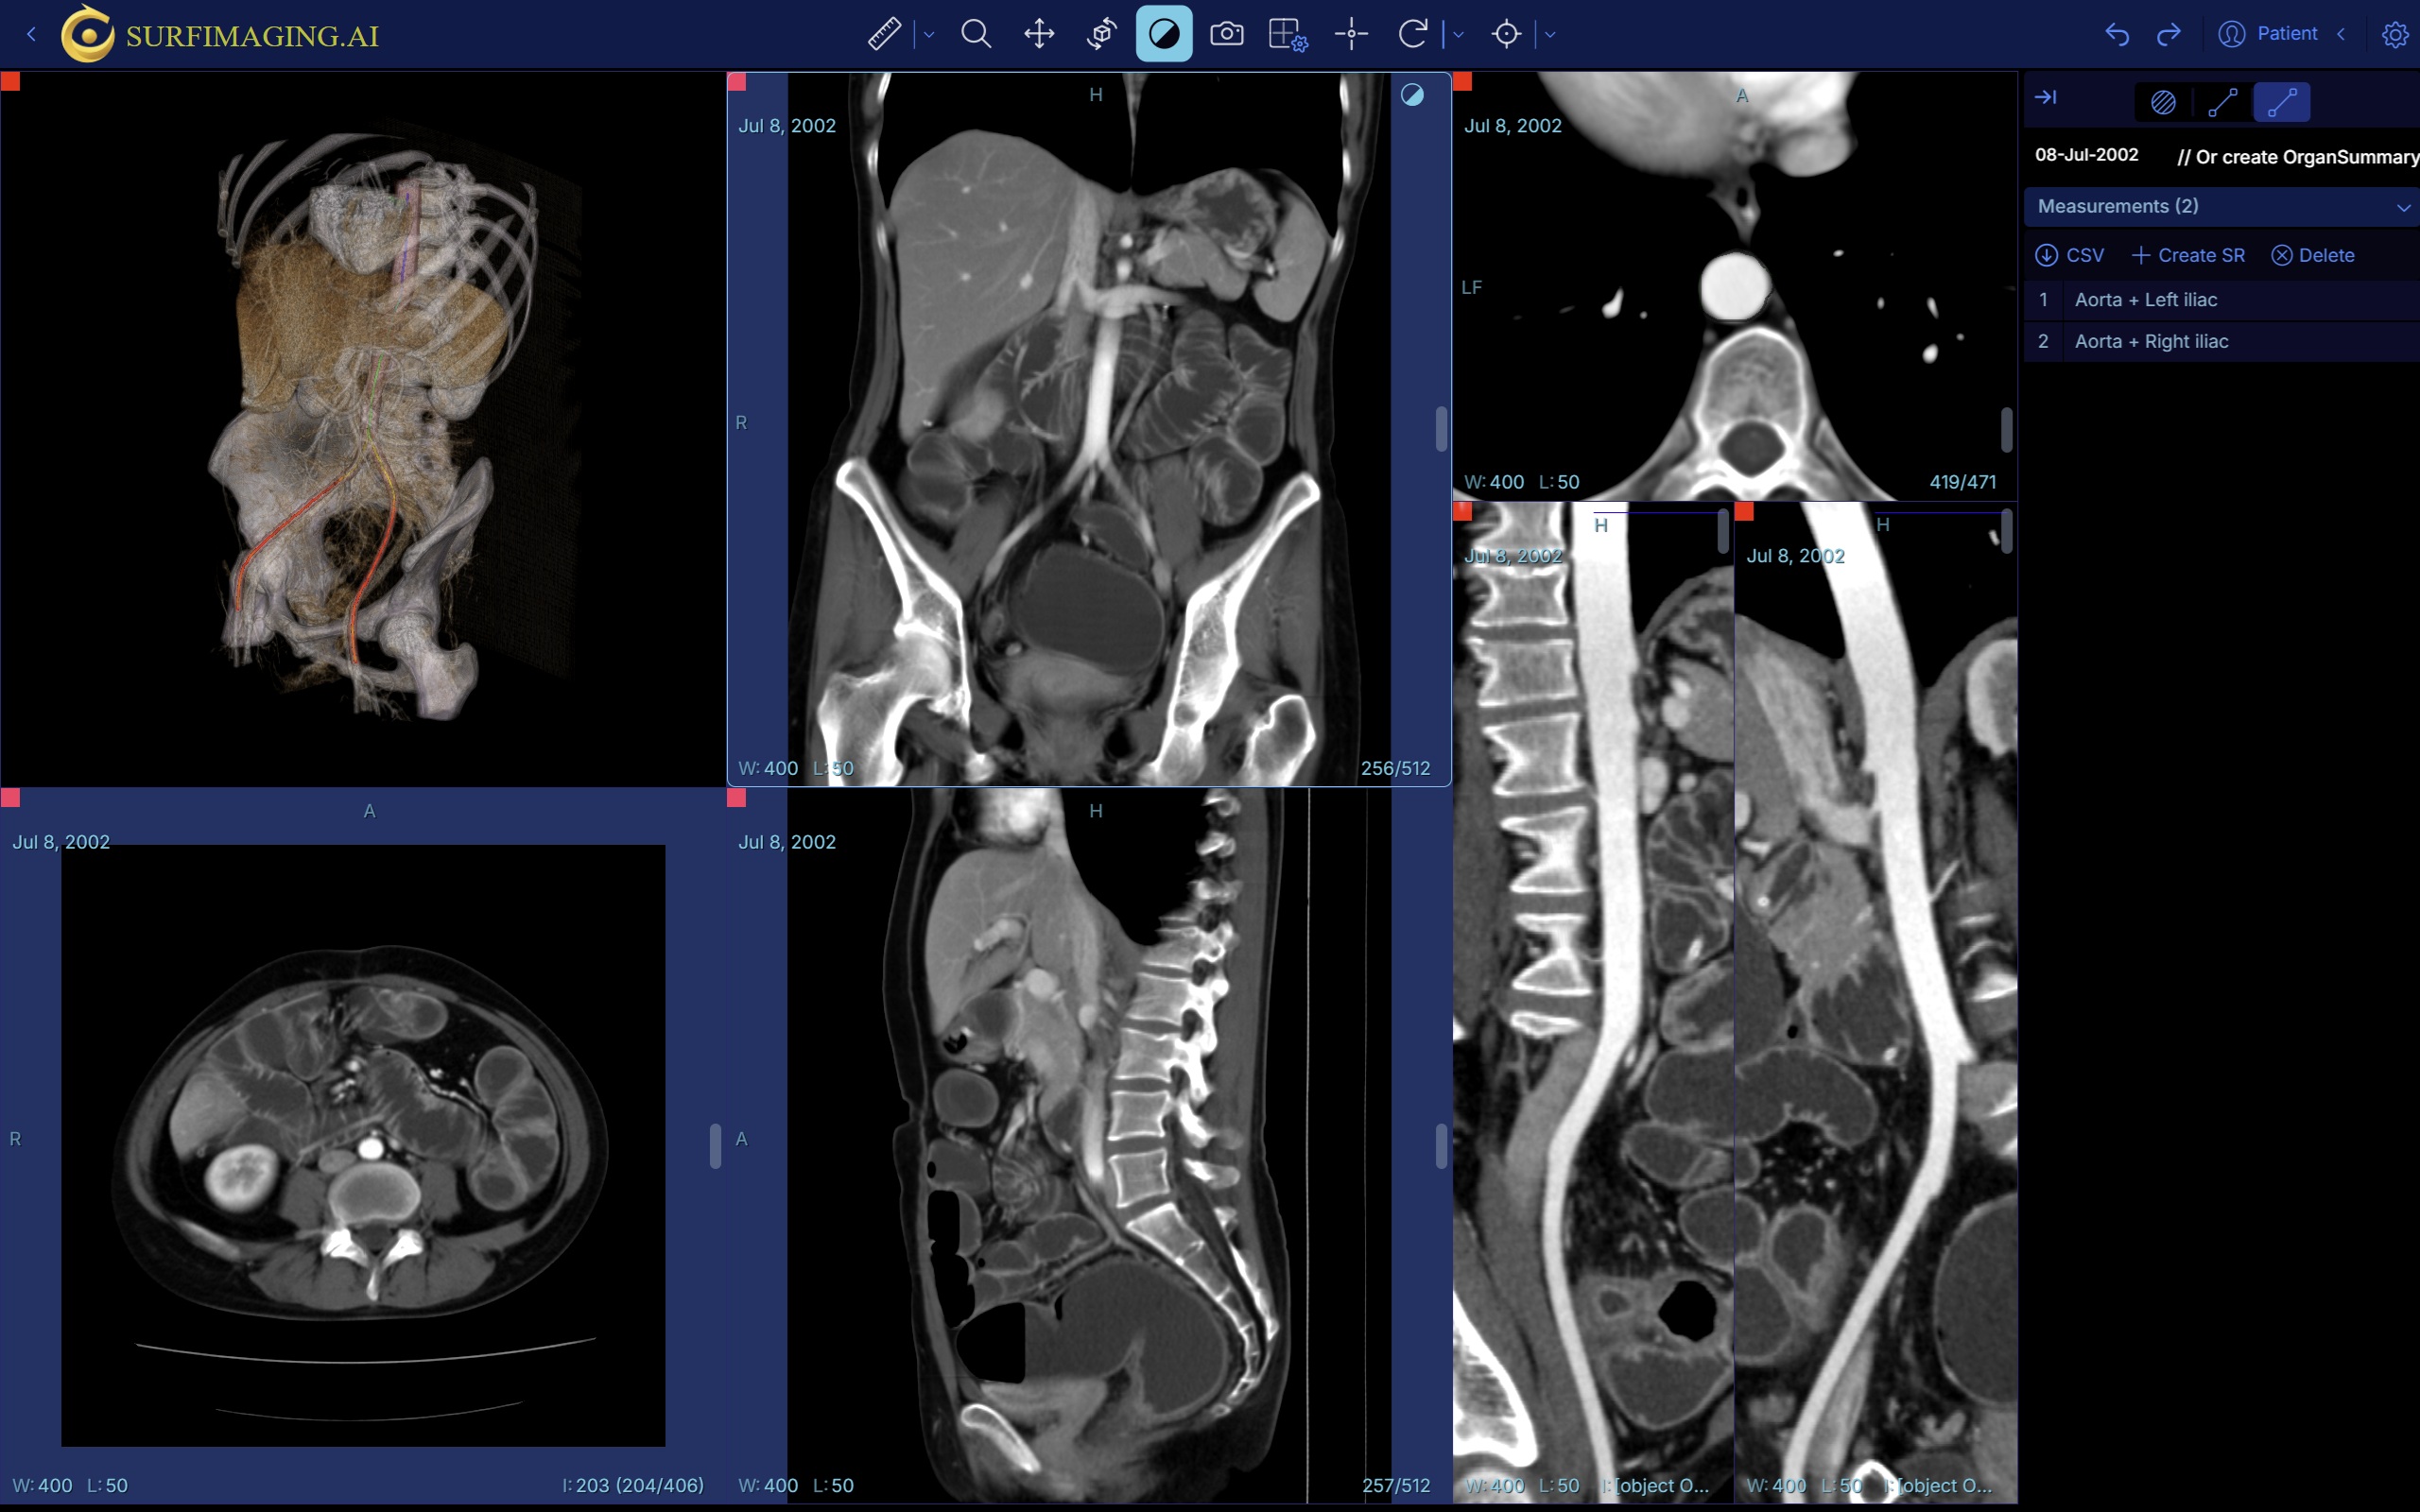Viewport: 2420px width, 1512px height.
Task: Delete the measurements with Delete button
Action: pyautogui.click(x=2315, y=255)
